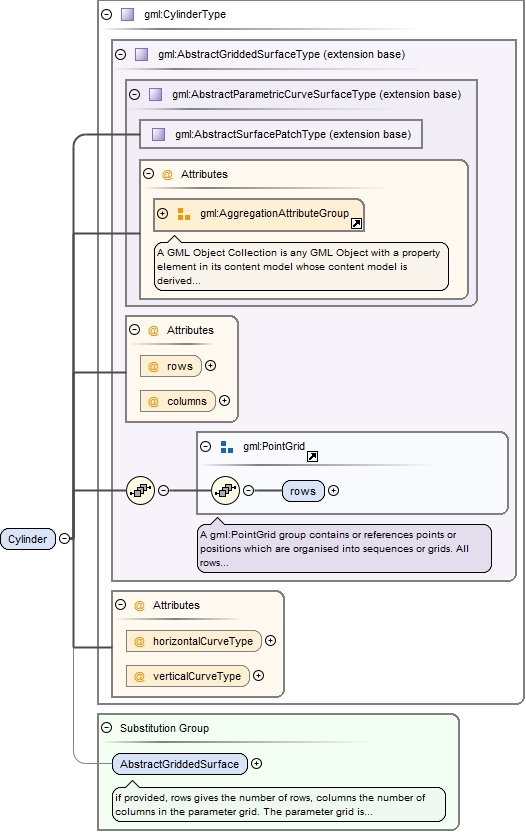Collapse the inner PointGrid sequence compositor
The height and width of the screenshot is (832, 526).
pos(248,491)
